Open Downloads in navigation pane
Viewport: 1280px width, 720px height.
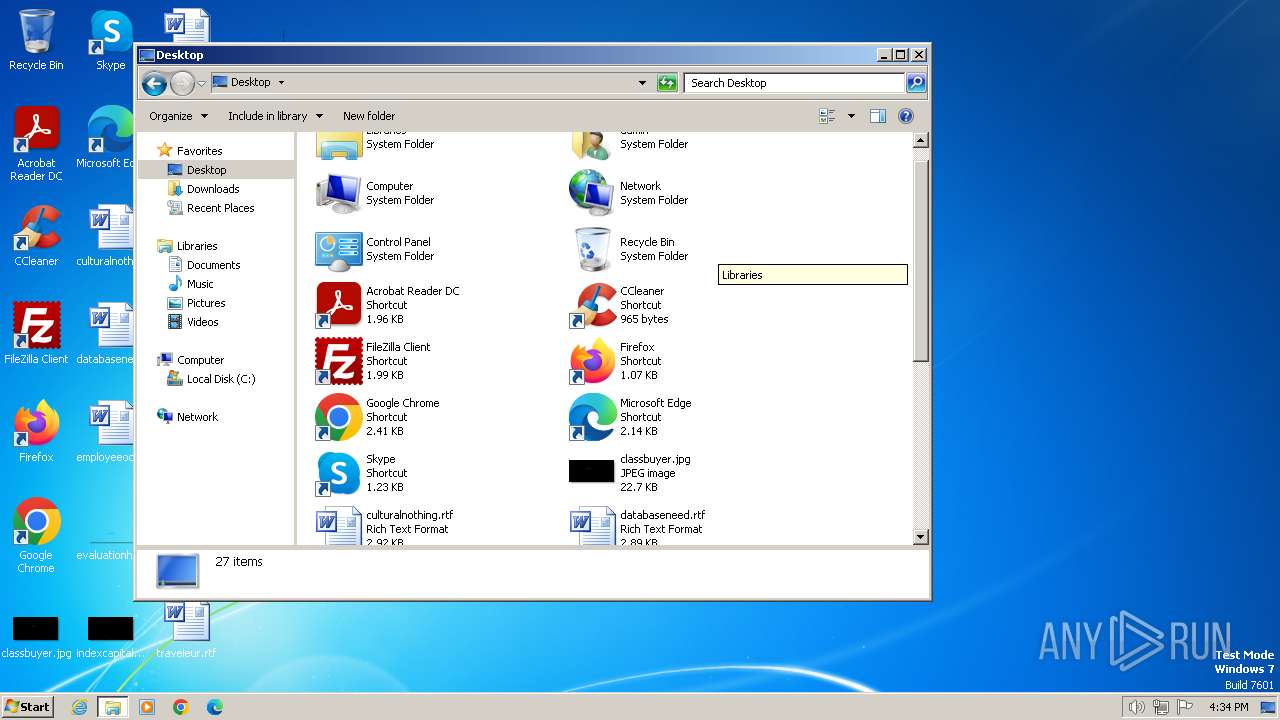(x=204, y=189)
